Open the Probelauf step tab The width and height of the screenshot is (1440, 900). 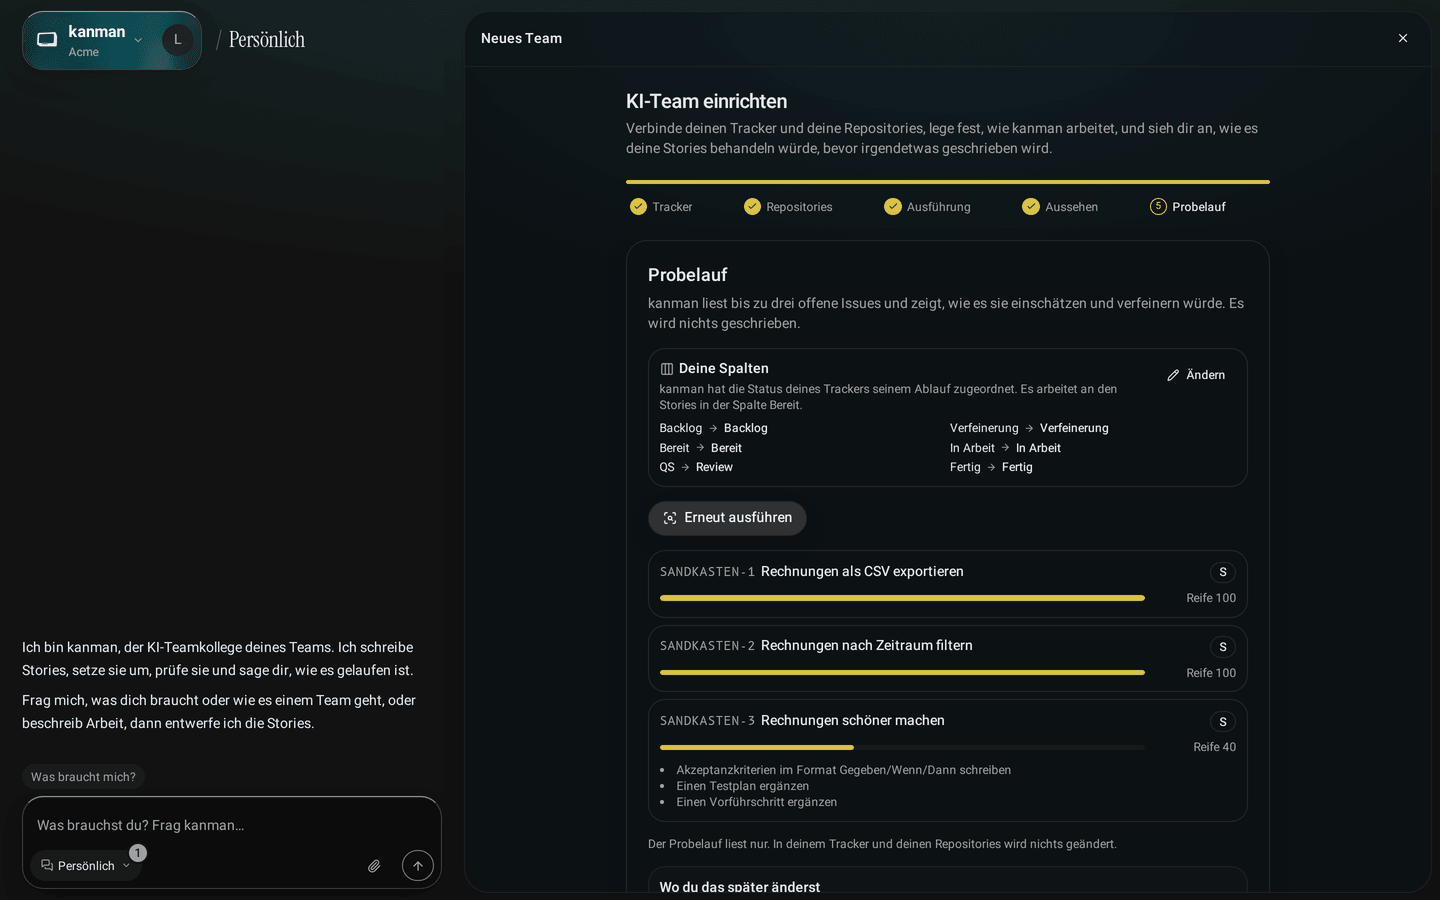1188,207
